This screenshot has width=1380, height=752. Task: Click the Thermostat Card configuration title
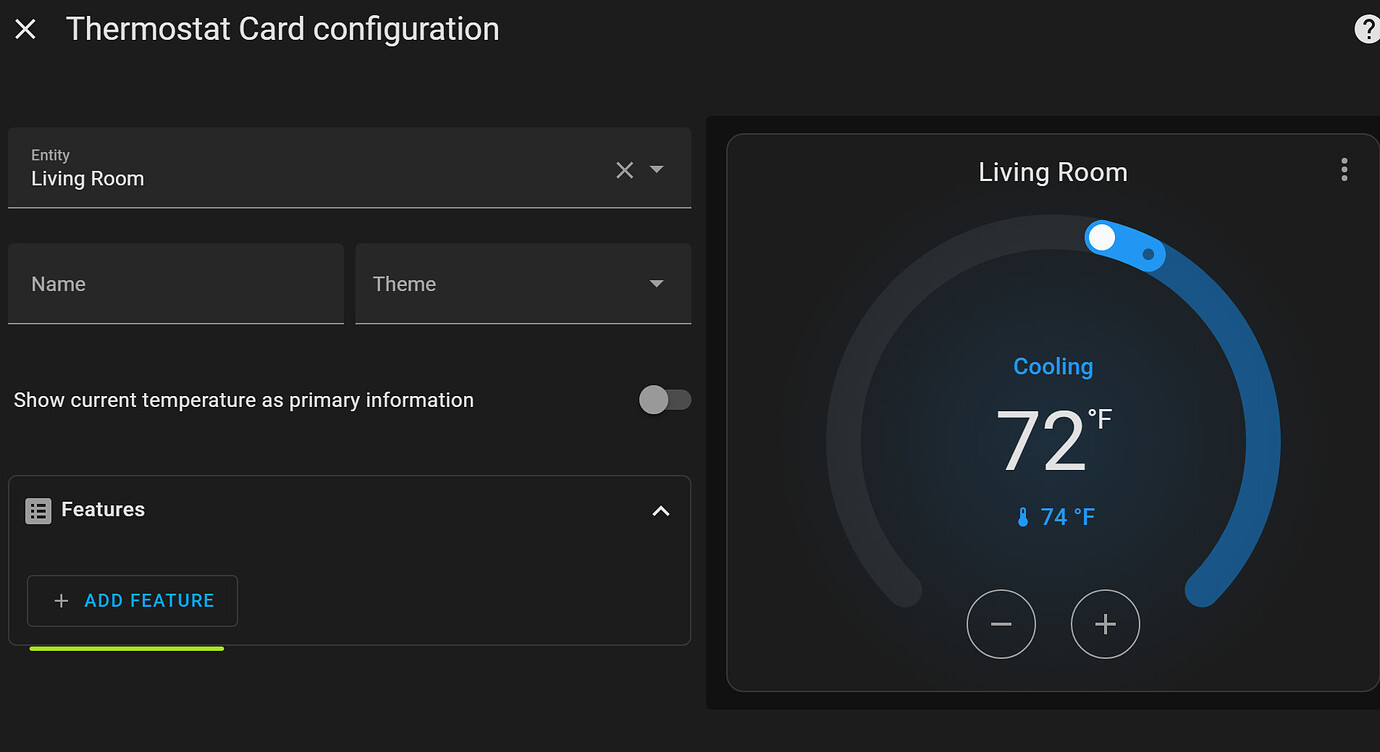click(x=283, y=29)
